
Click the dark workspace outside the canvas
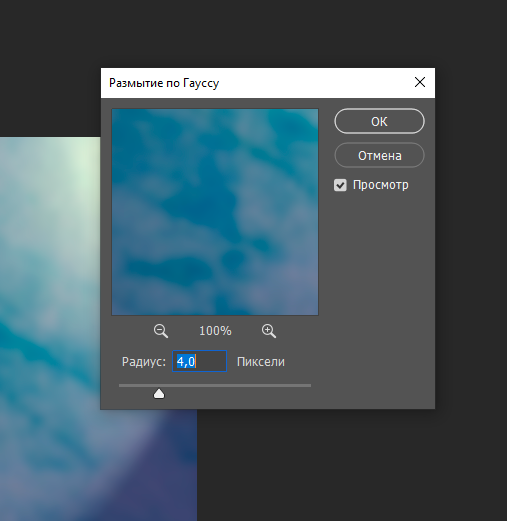point(350,467)
